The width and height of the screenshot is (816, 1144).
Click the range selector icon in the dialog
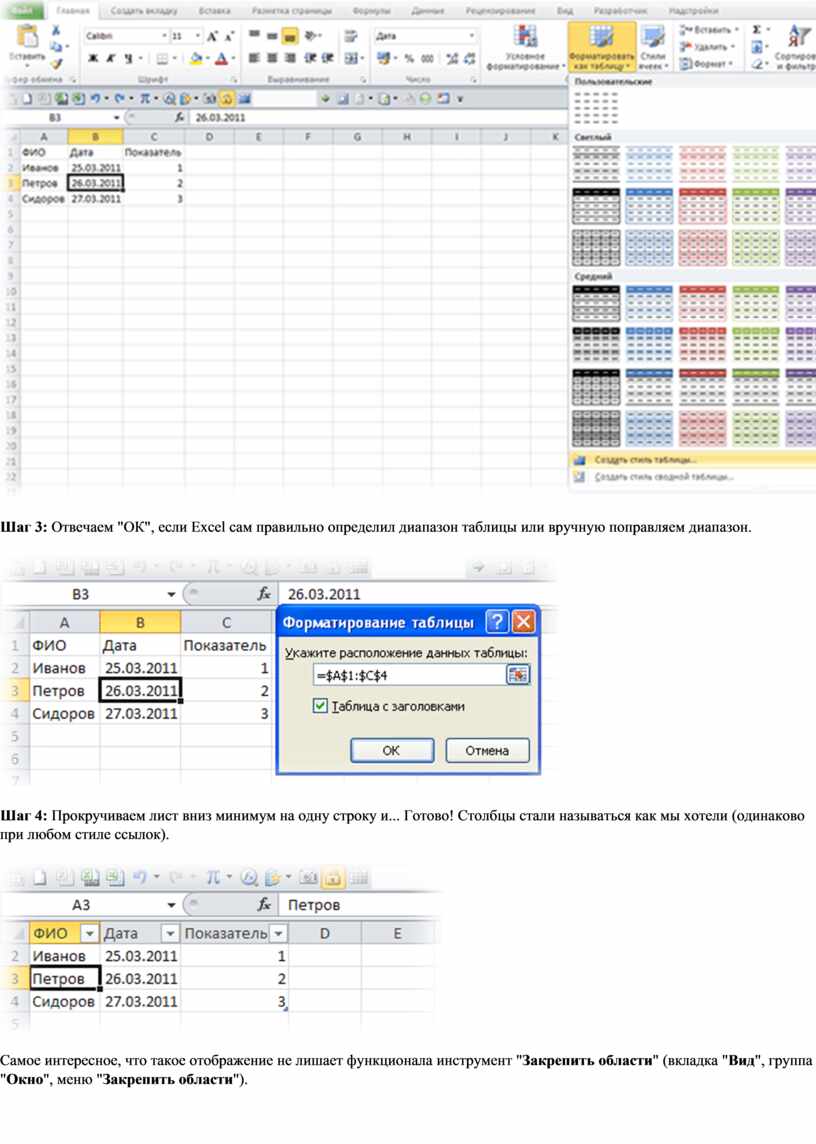pos(517,675)
